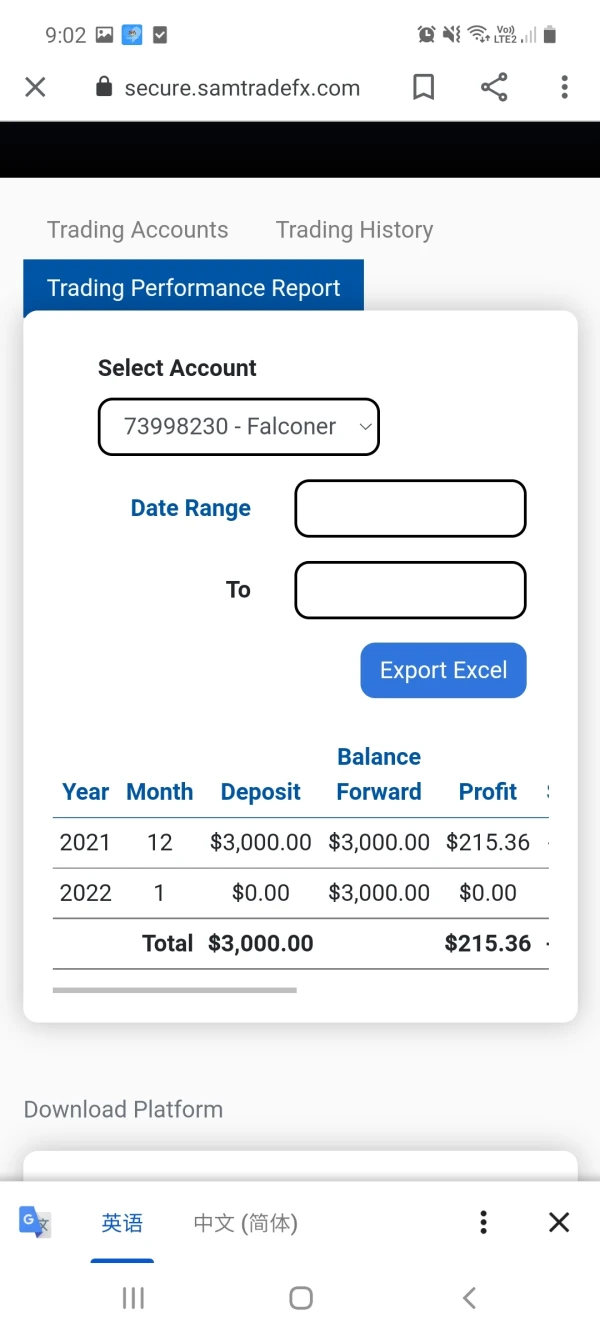This screenshot has height=1333, width=600.
Task: Focus the To date input field
Action: tap(410, 590)
